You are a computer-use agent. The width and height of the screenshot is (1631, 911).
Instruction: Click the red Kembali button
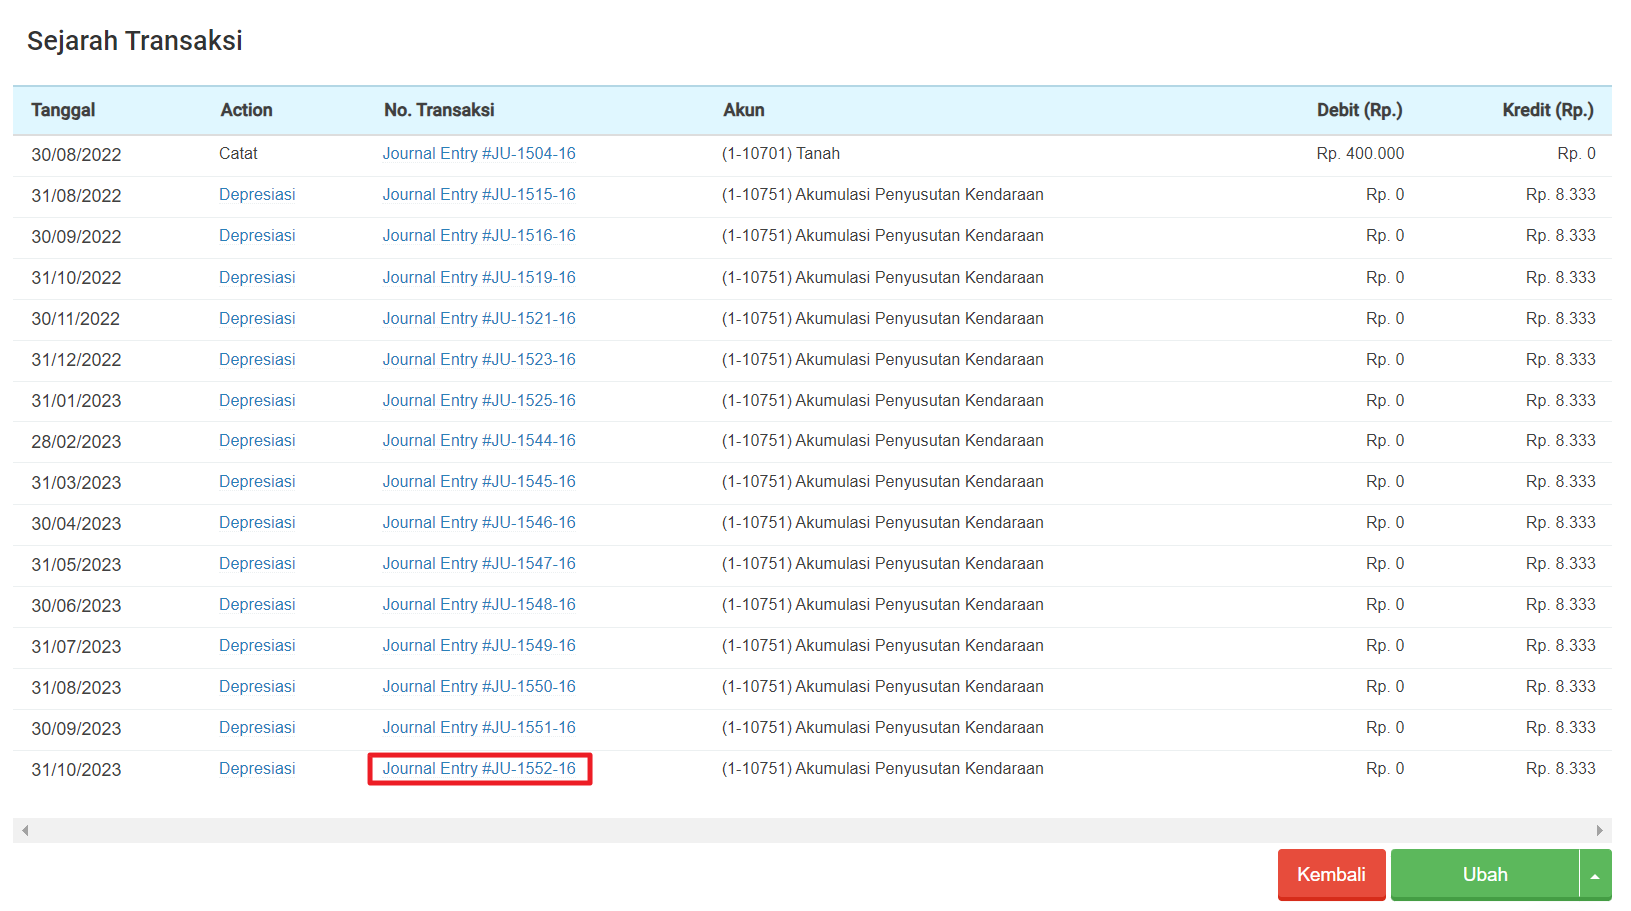(x=1331, y=875)
